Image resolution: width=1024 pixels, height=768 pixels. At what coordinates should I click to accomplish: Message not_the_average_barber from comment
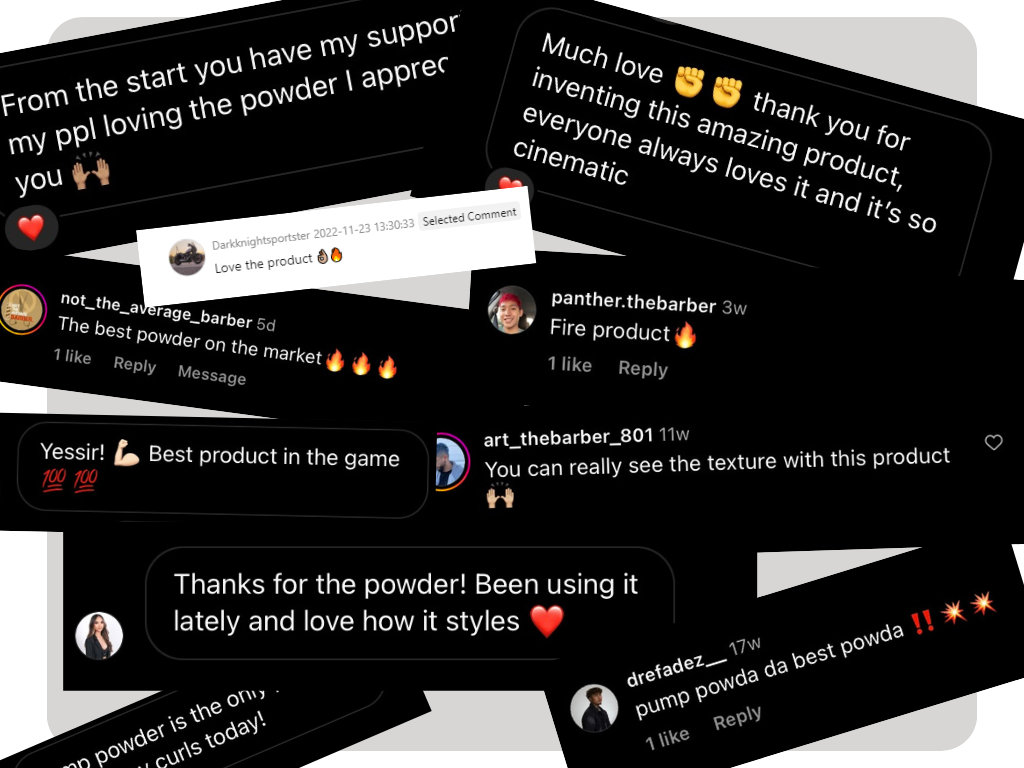coord(212,375)
